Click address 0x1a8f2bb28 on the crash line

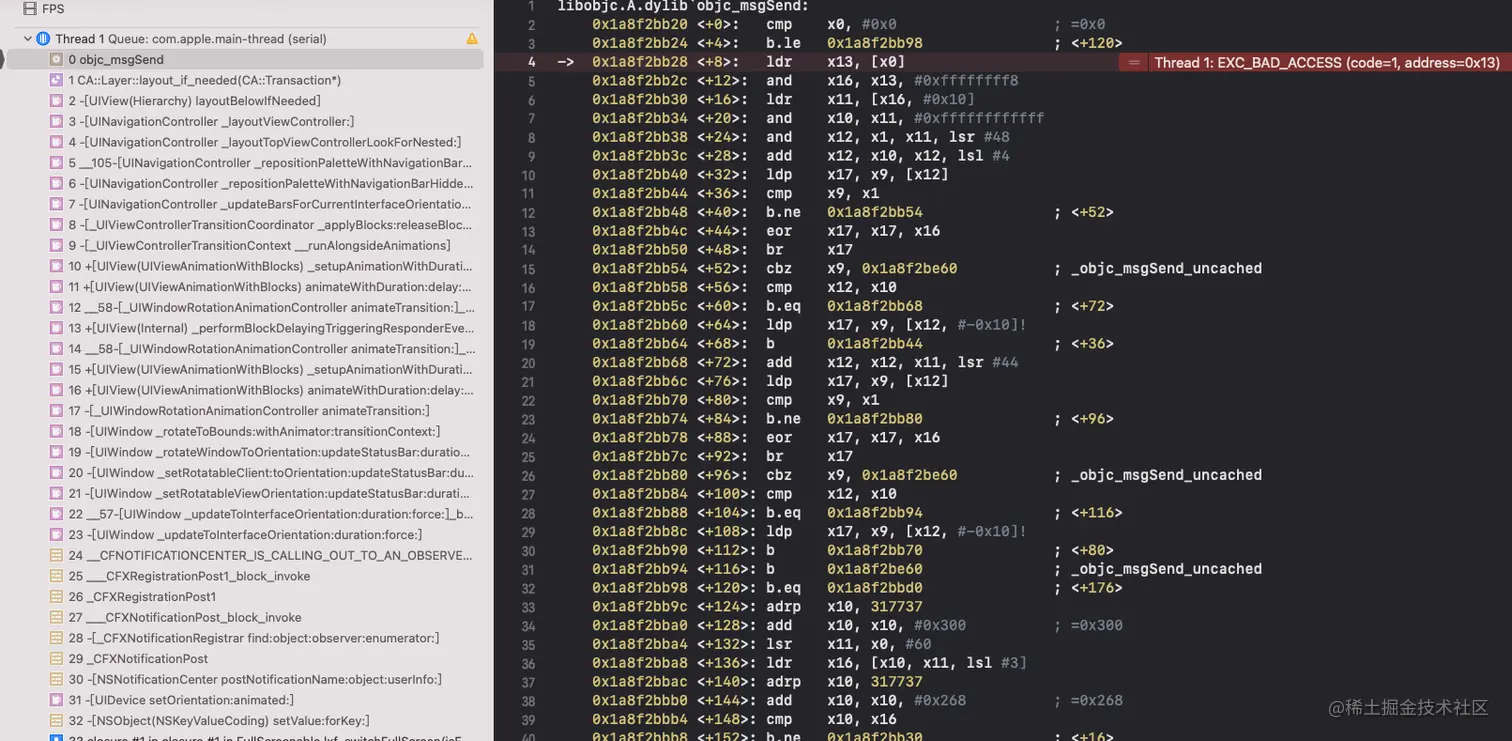click(x=639, y=62)
